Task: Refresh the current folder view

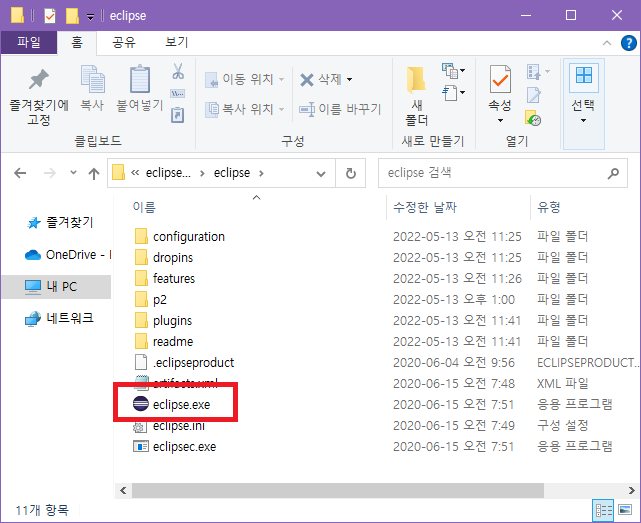Action: (351, 173)
